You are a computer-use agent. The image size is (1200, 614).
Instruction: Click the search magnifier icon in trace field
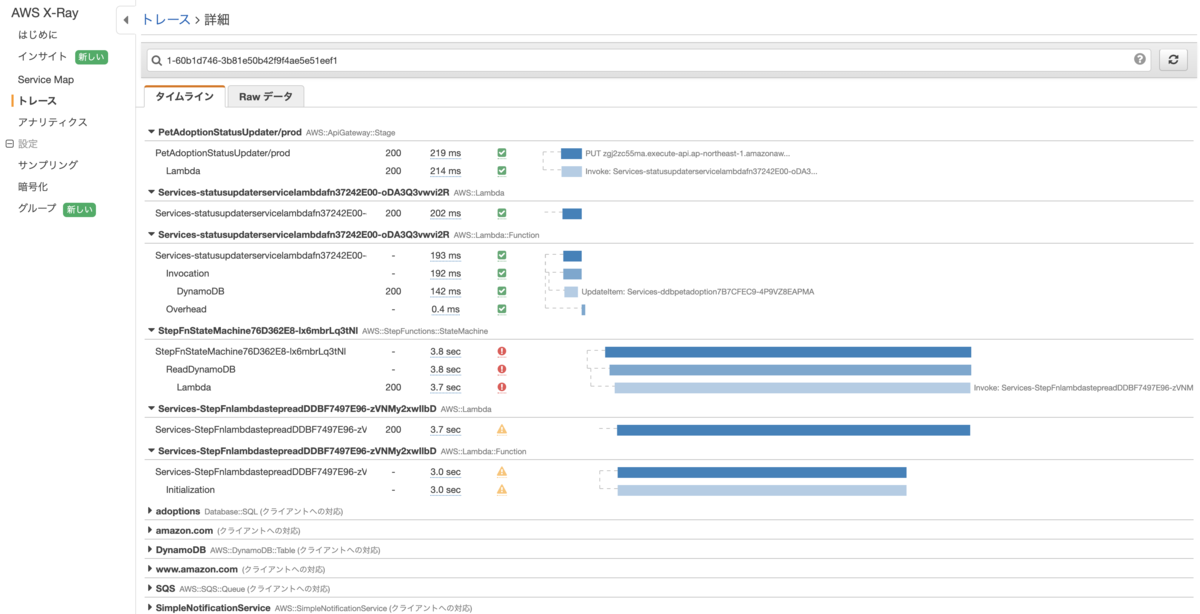[x=157, y=61]
